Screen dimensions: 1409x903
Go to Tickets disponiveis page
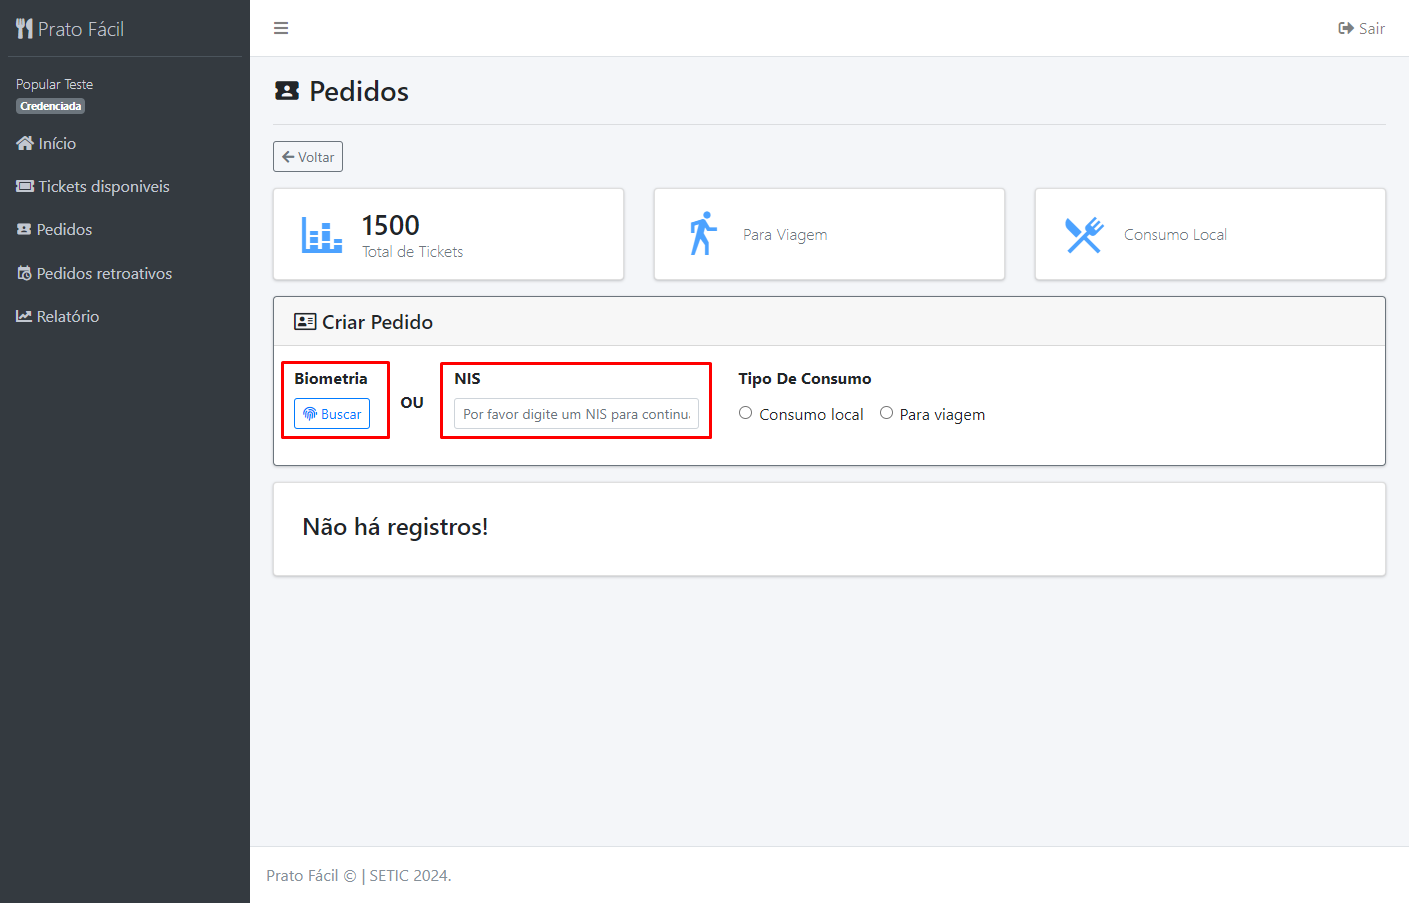103,187
